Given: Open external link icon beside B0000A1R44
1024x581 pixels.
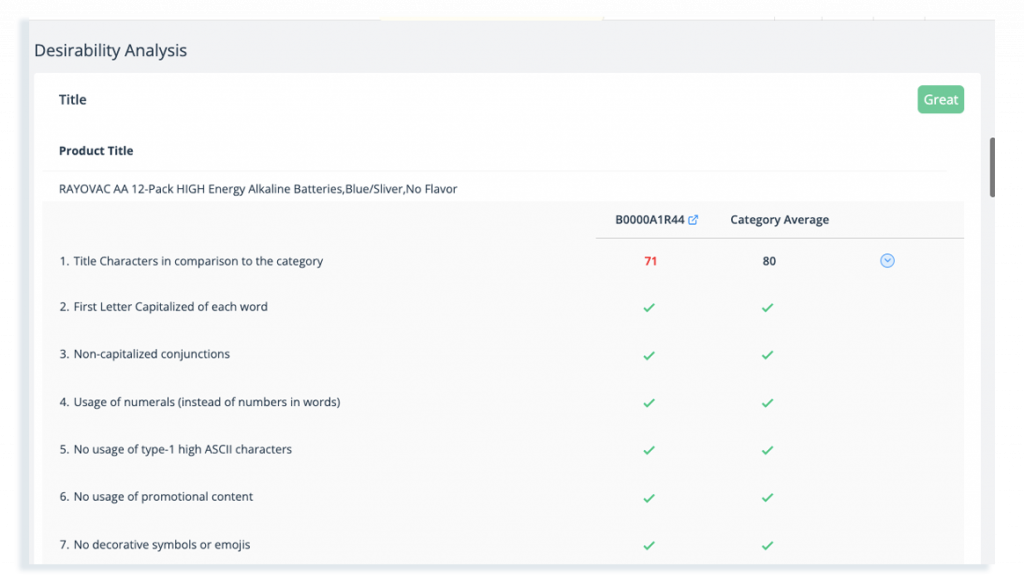Looking at the screenshot, I should pos(693,220).
